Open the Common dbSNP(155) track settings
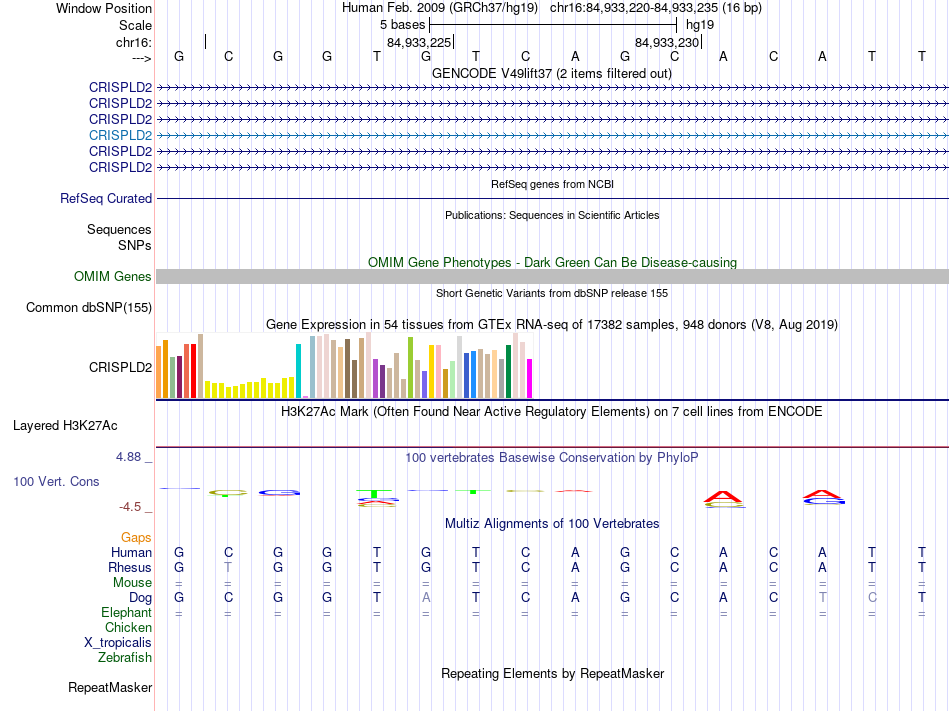Image resolution: width=950 pixels, height=711 pixels. [x=88, y=308]
